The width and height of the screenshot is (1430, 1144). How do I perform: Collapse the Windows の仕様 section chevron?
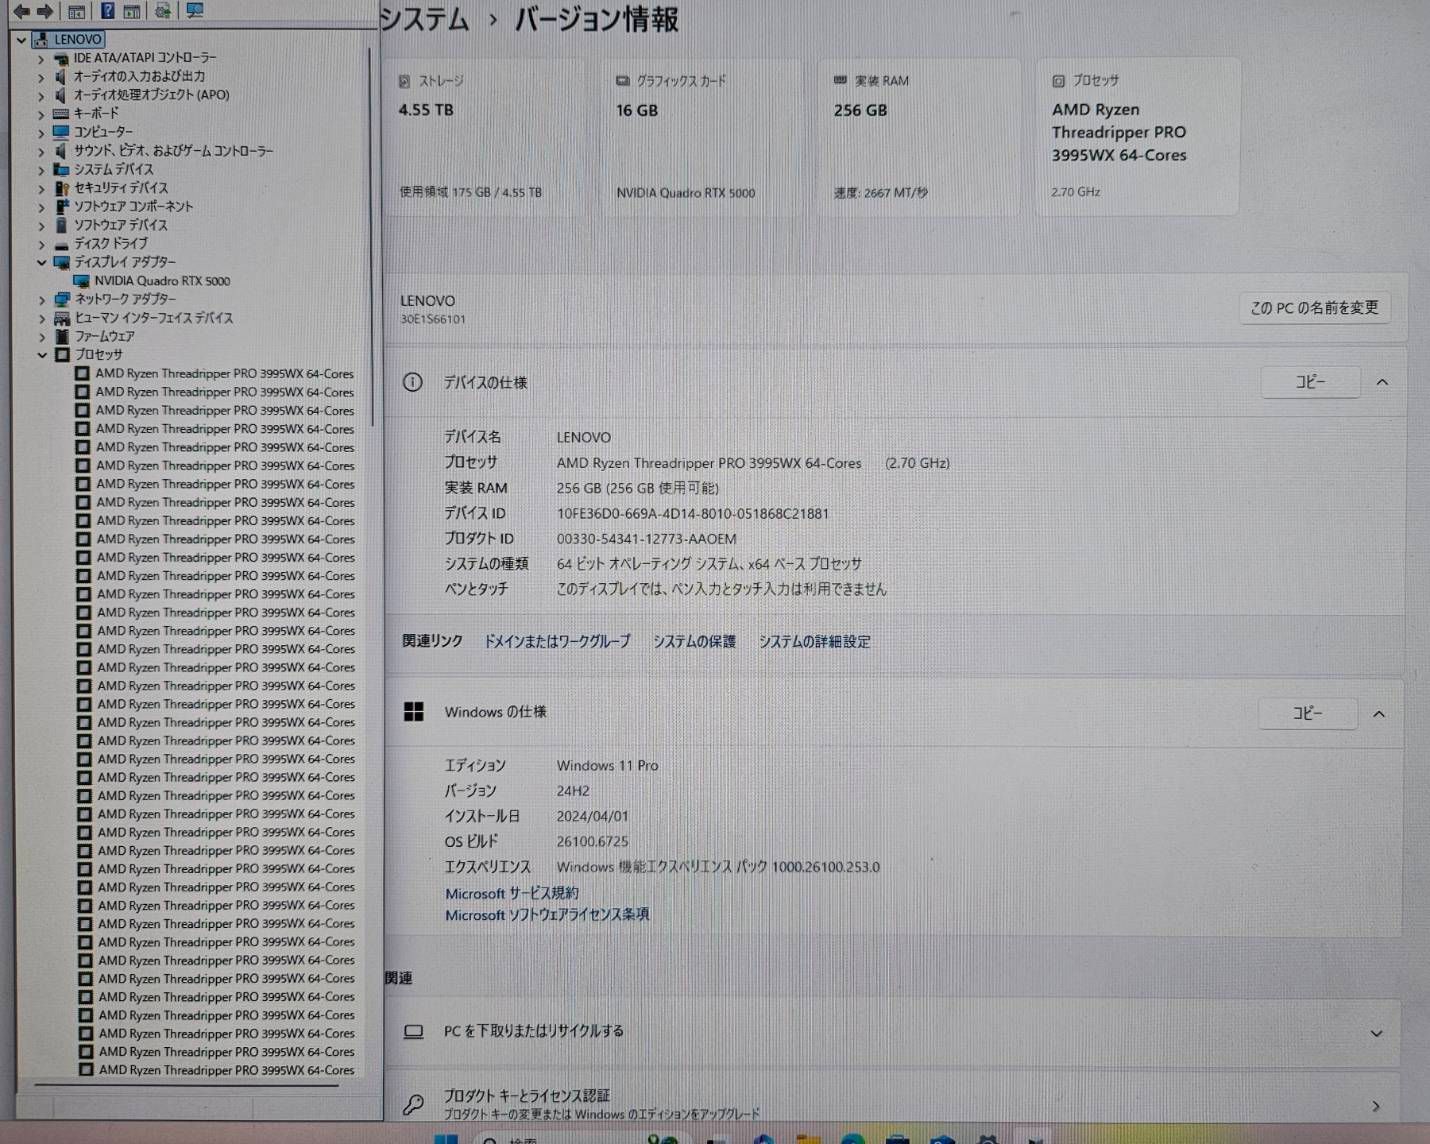point(1379,714)
